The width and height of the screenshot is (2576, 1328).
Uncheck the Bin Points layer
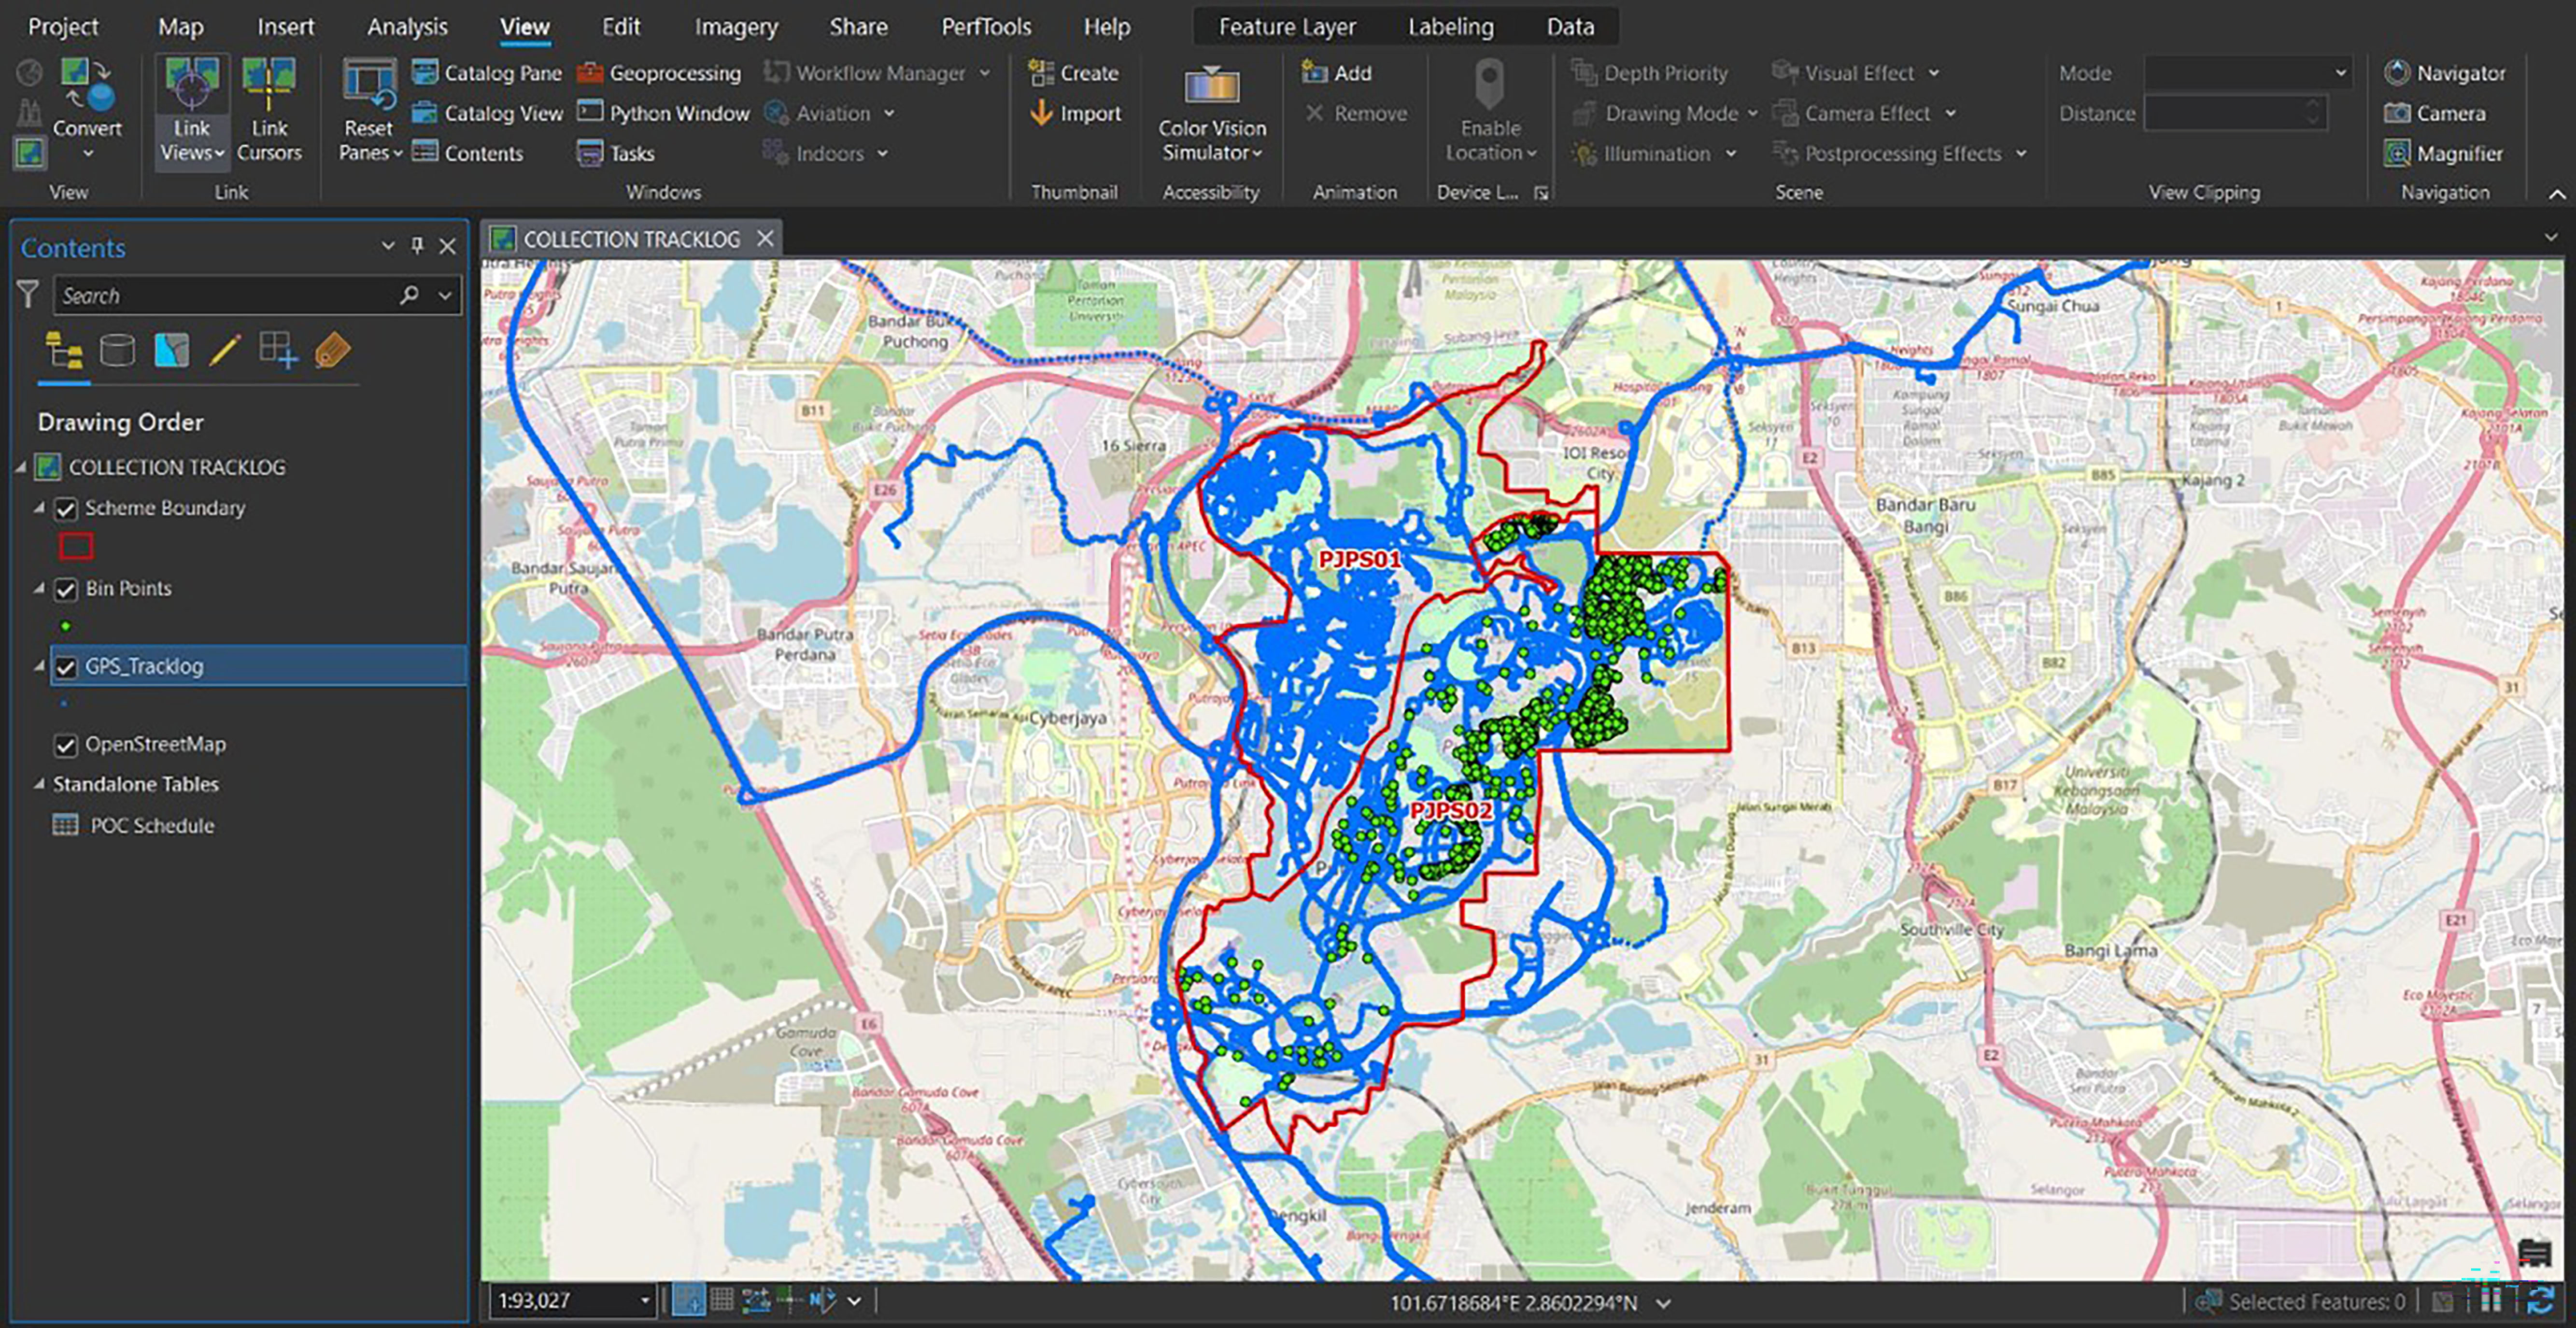click(66, 589)
